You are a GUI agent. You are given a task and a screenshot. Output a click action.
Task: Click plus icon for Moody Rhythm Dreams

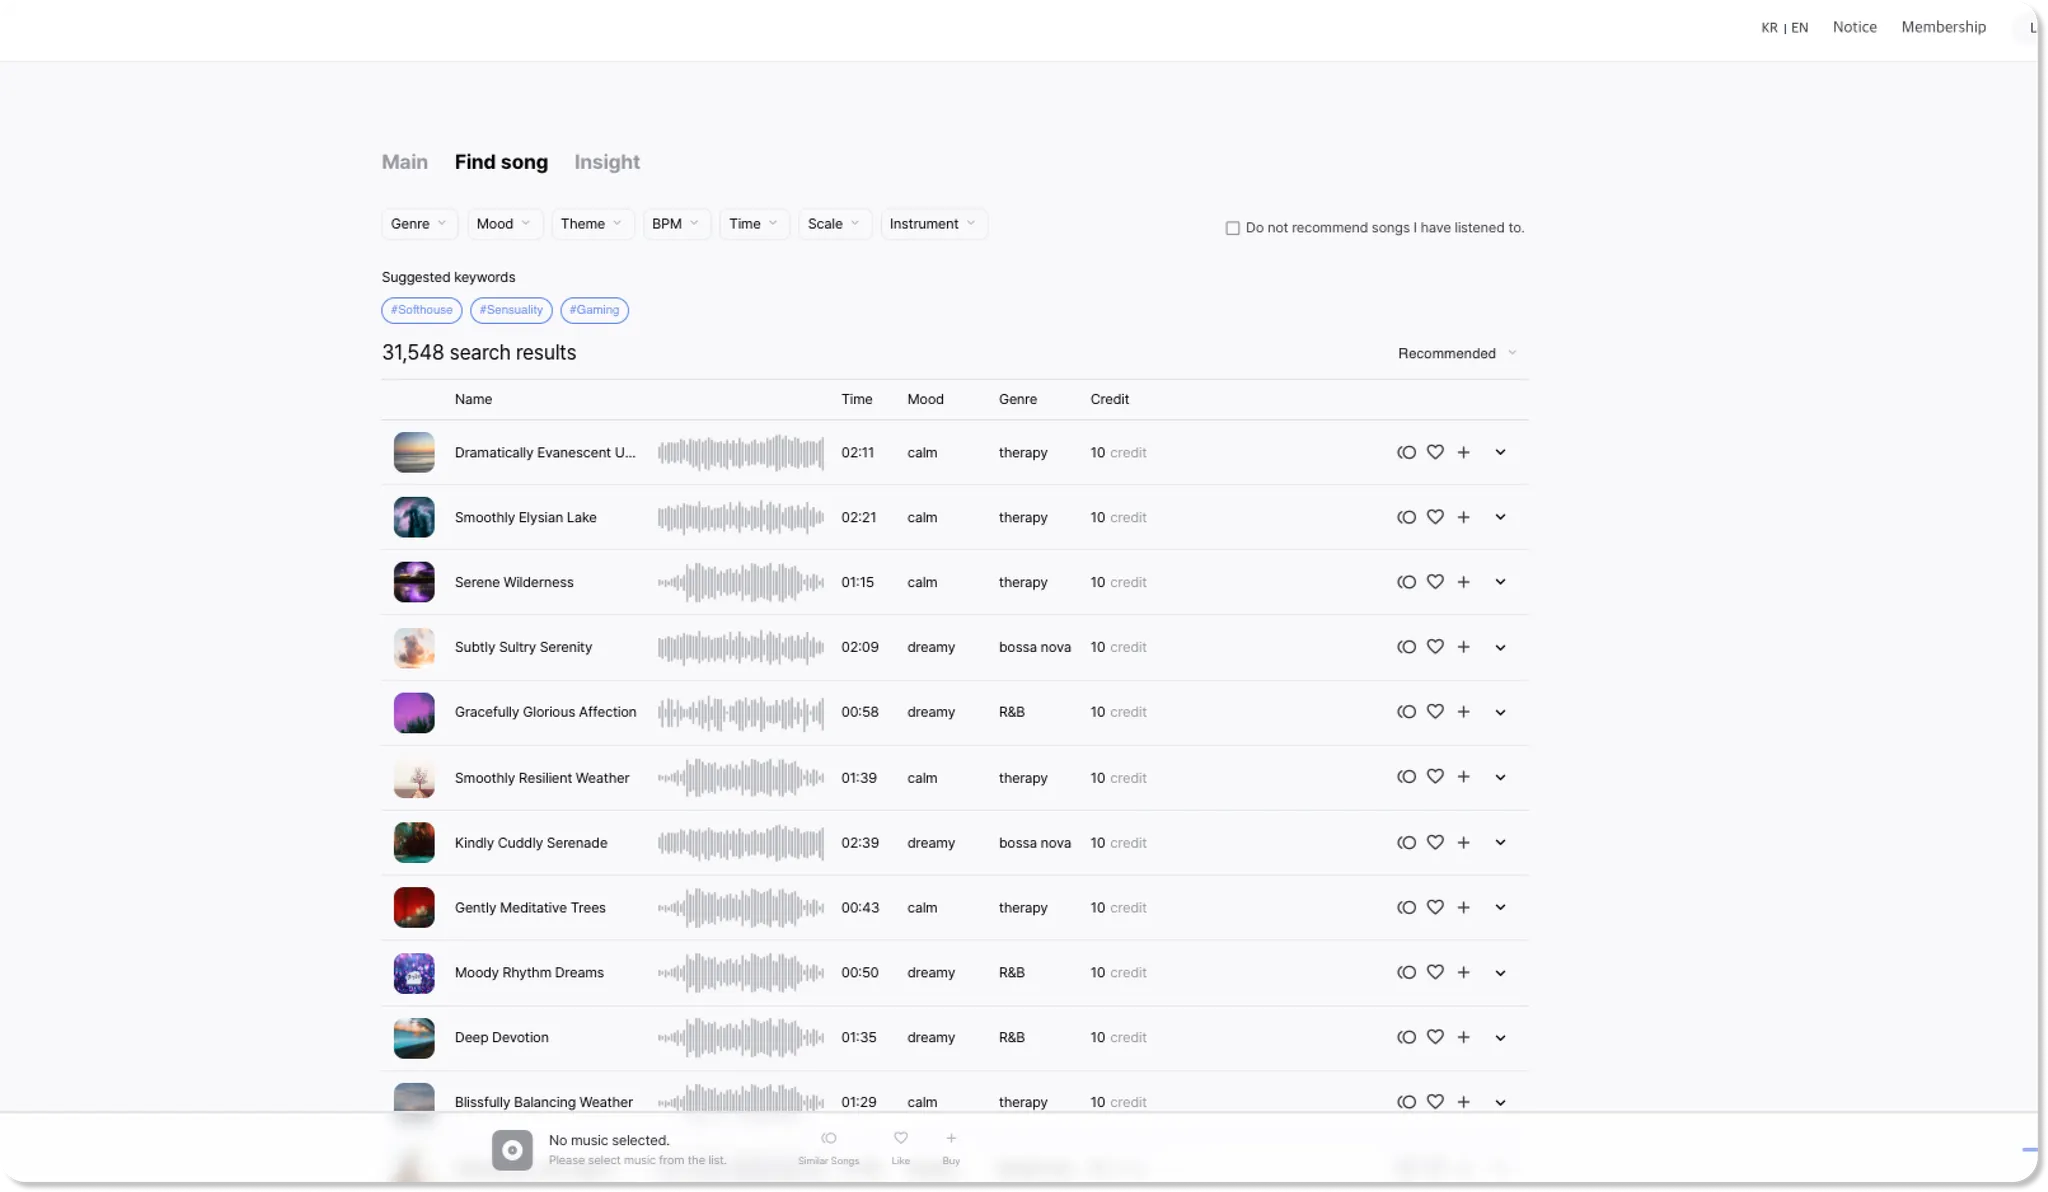pos(1463,973)
